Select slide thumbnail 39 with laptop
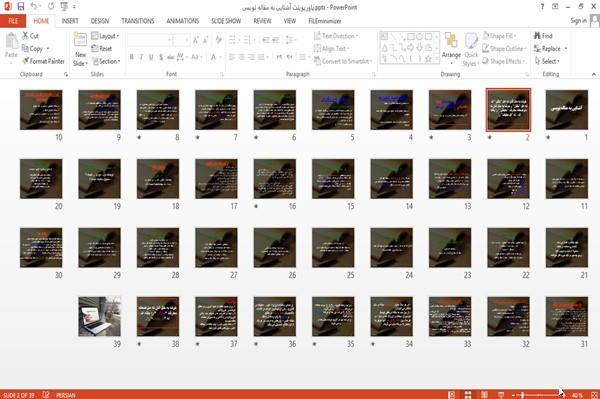The width and height of the screenshot is (600, 399). tap(99, 316)
